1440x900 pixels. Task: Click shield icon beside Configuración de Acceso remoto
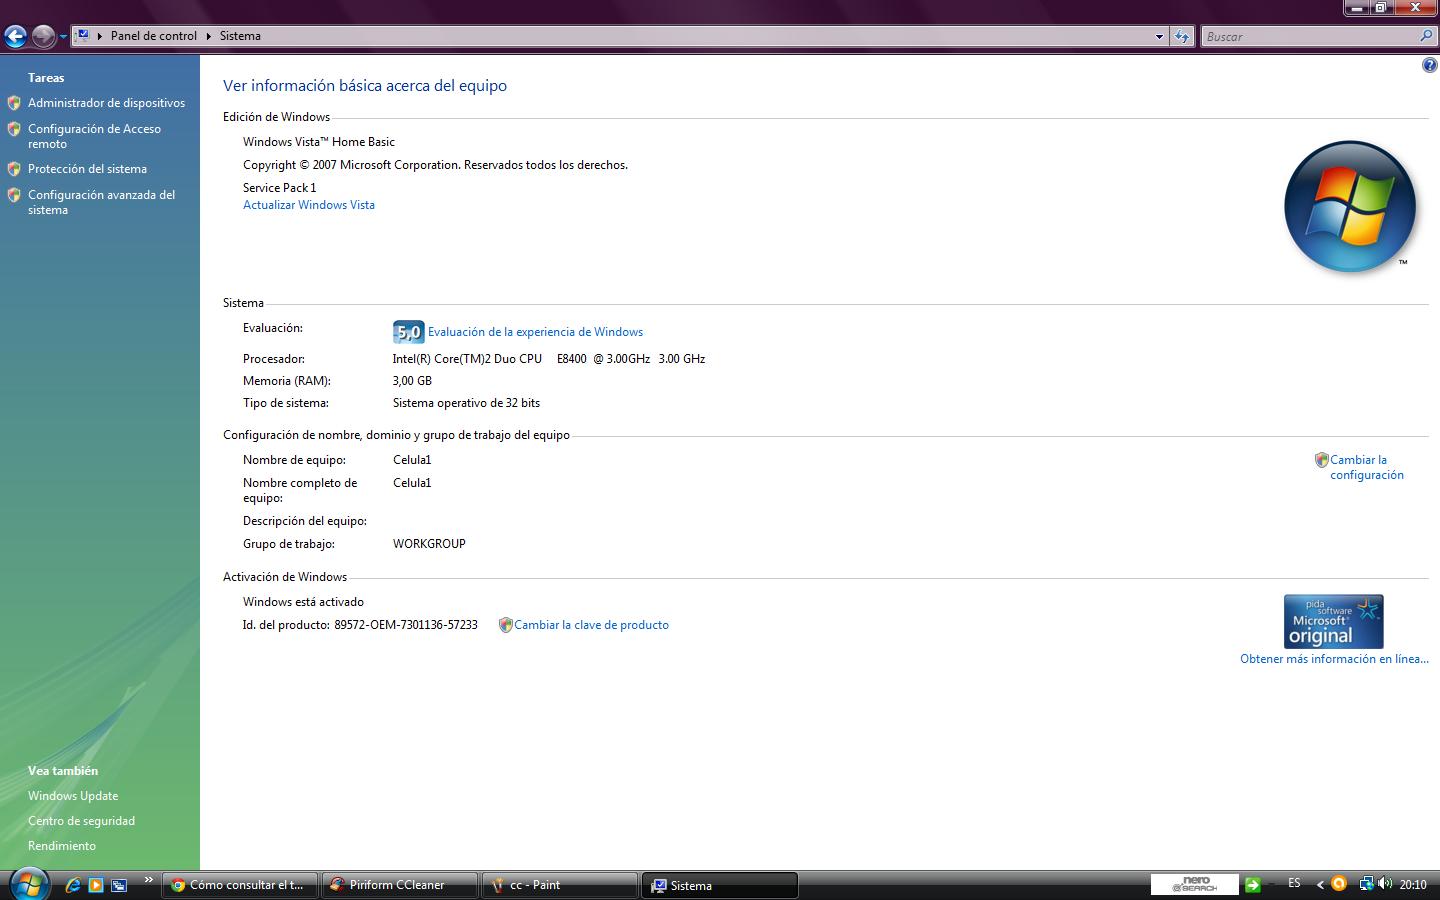pos(14,129)
